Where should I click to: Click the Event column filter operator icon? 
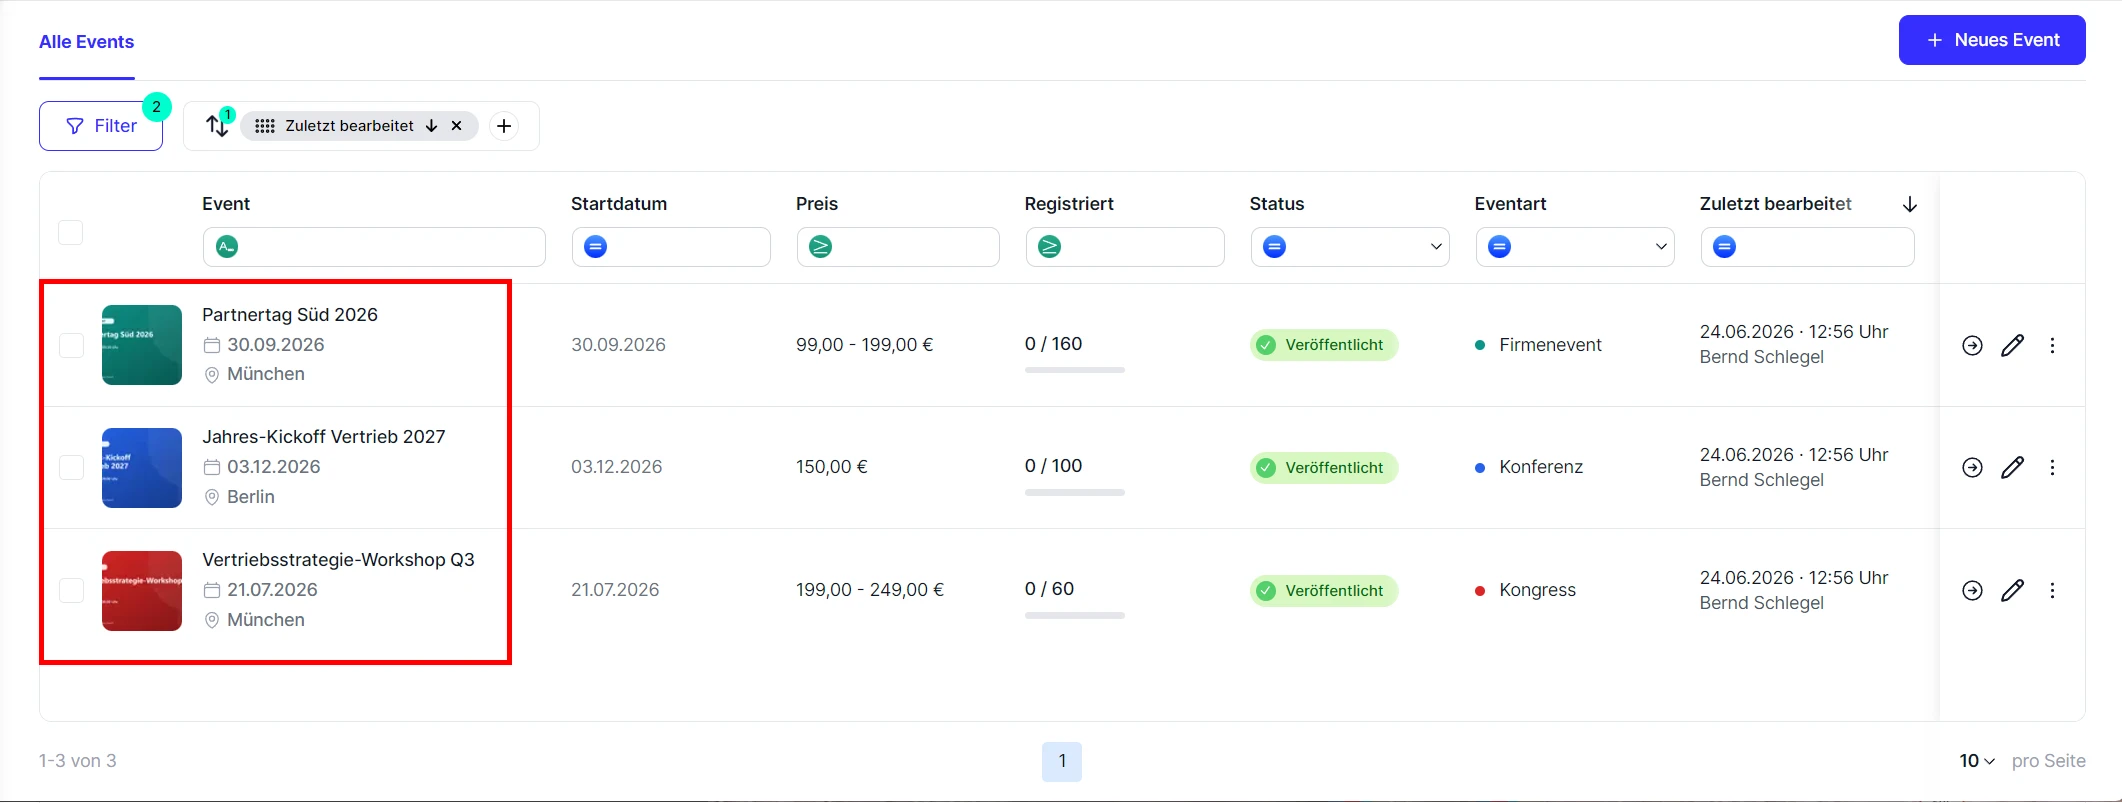pos(227,247)
